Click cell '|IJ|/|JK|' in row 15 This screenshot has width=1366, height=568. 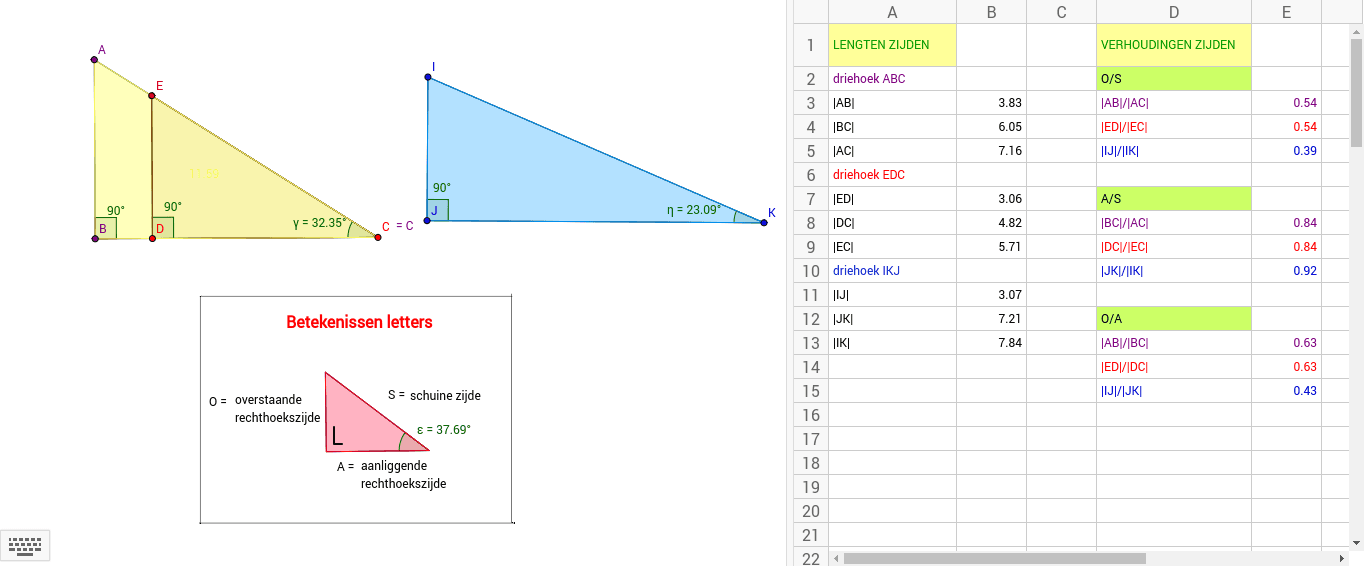1174,391
